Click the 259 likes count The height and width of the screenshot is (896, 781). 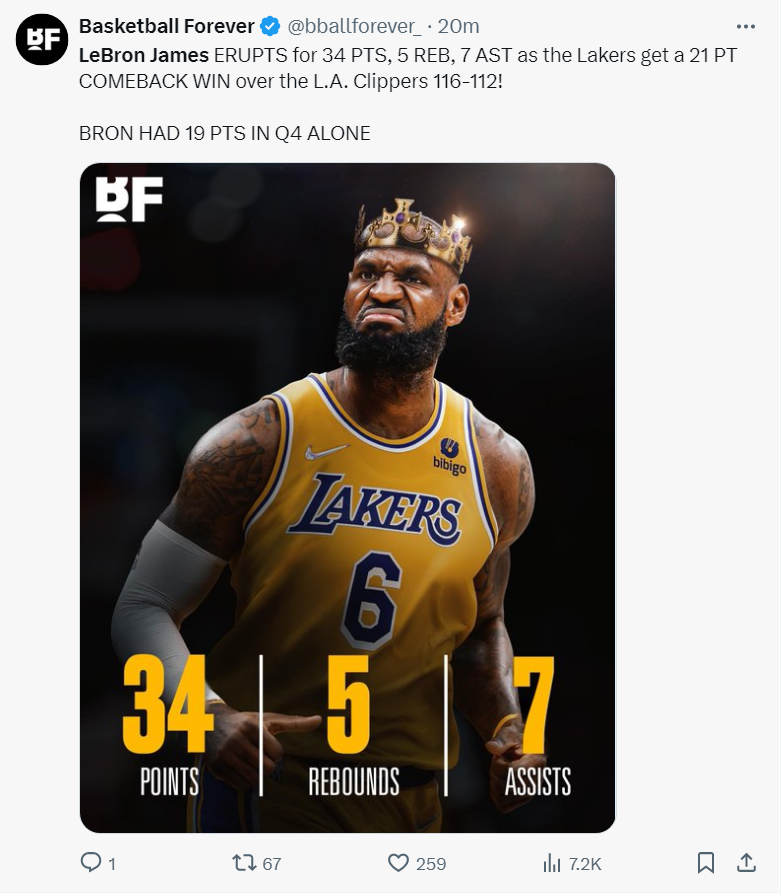point(431,865)
